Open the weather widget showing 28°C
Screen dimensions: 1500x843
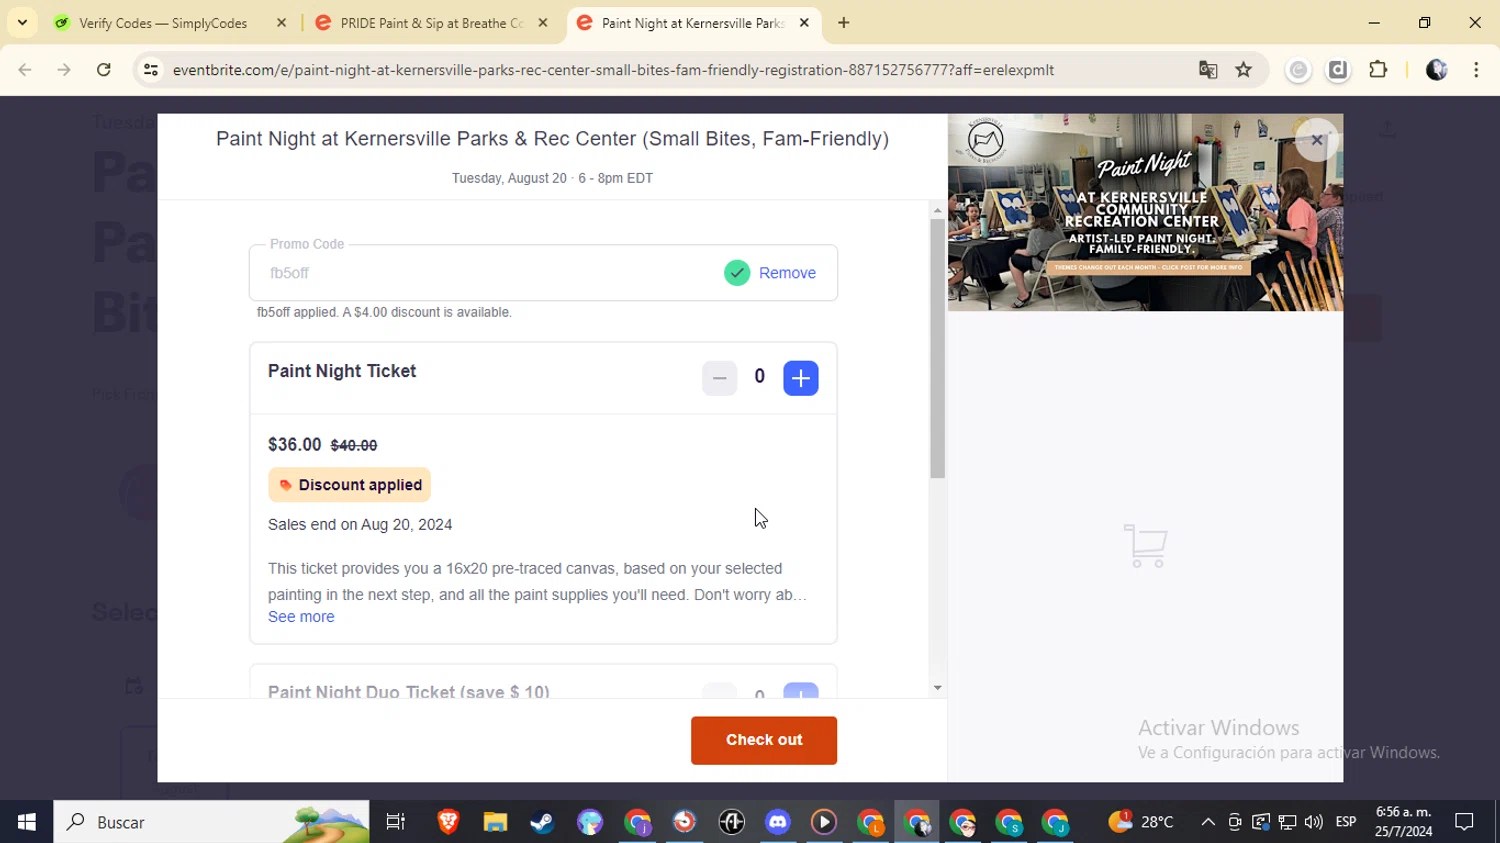click(x=1140, y=822)
